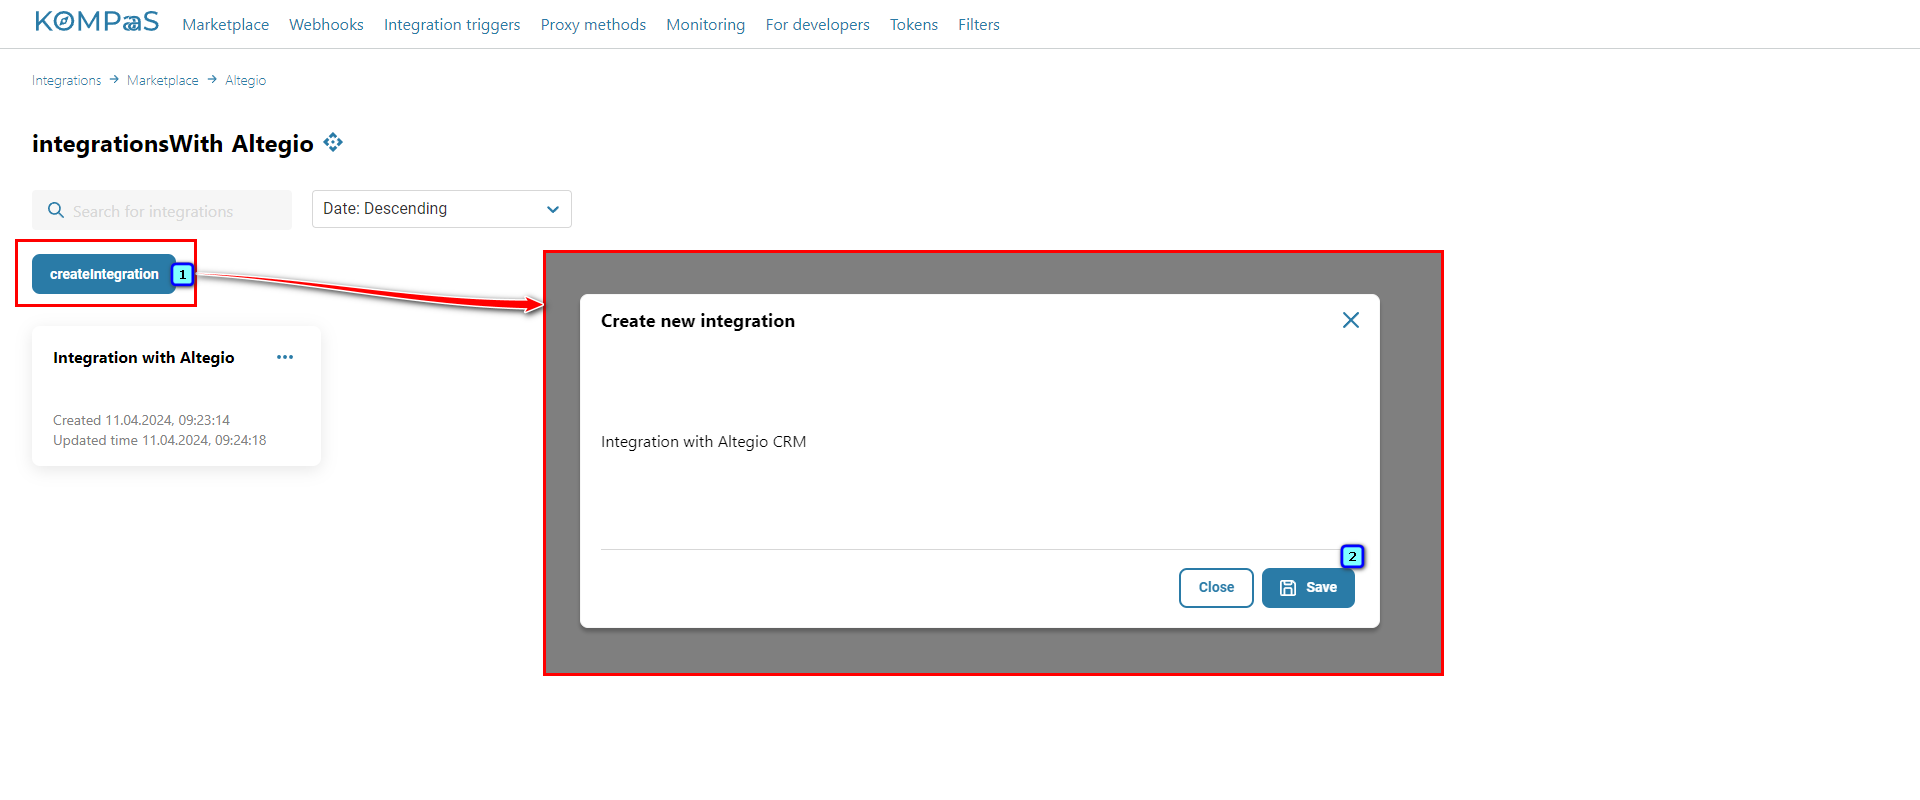
Task: Click the move icon beside the Altegio title
Action: coord(334,143)
